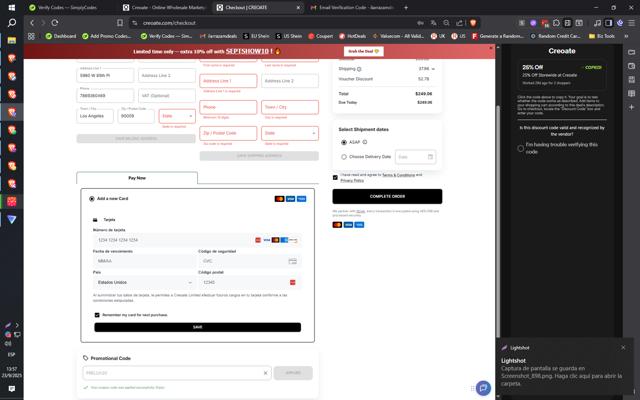640x400 pixels.
Task: Toggle the Terms & Conditions checkbox
Action: tap(335, 178)
